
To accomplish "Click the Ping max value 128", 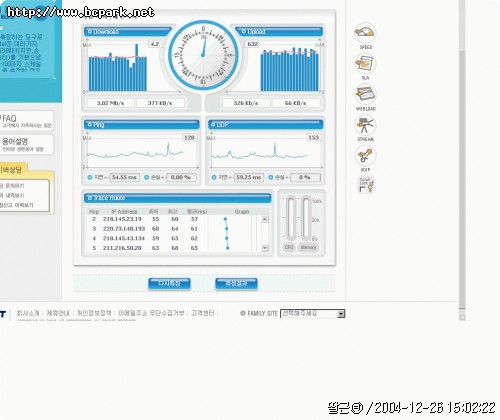I will pyautogui.click(x=189, y=138).
